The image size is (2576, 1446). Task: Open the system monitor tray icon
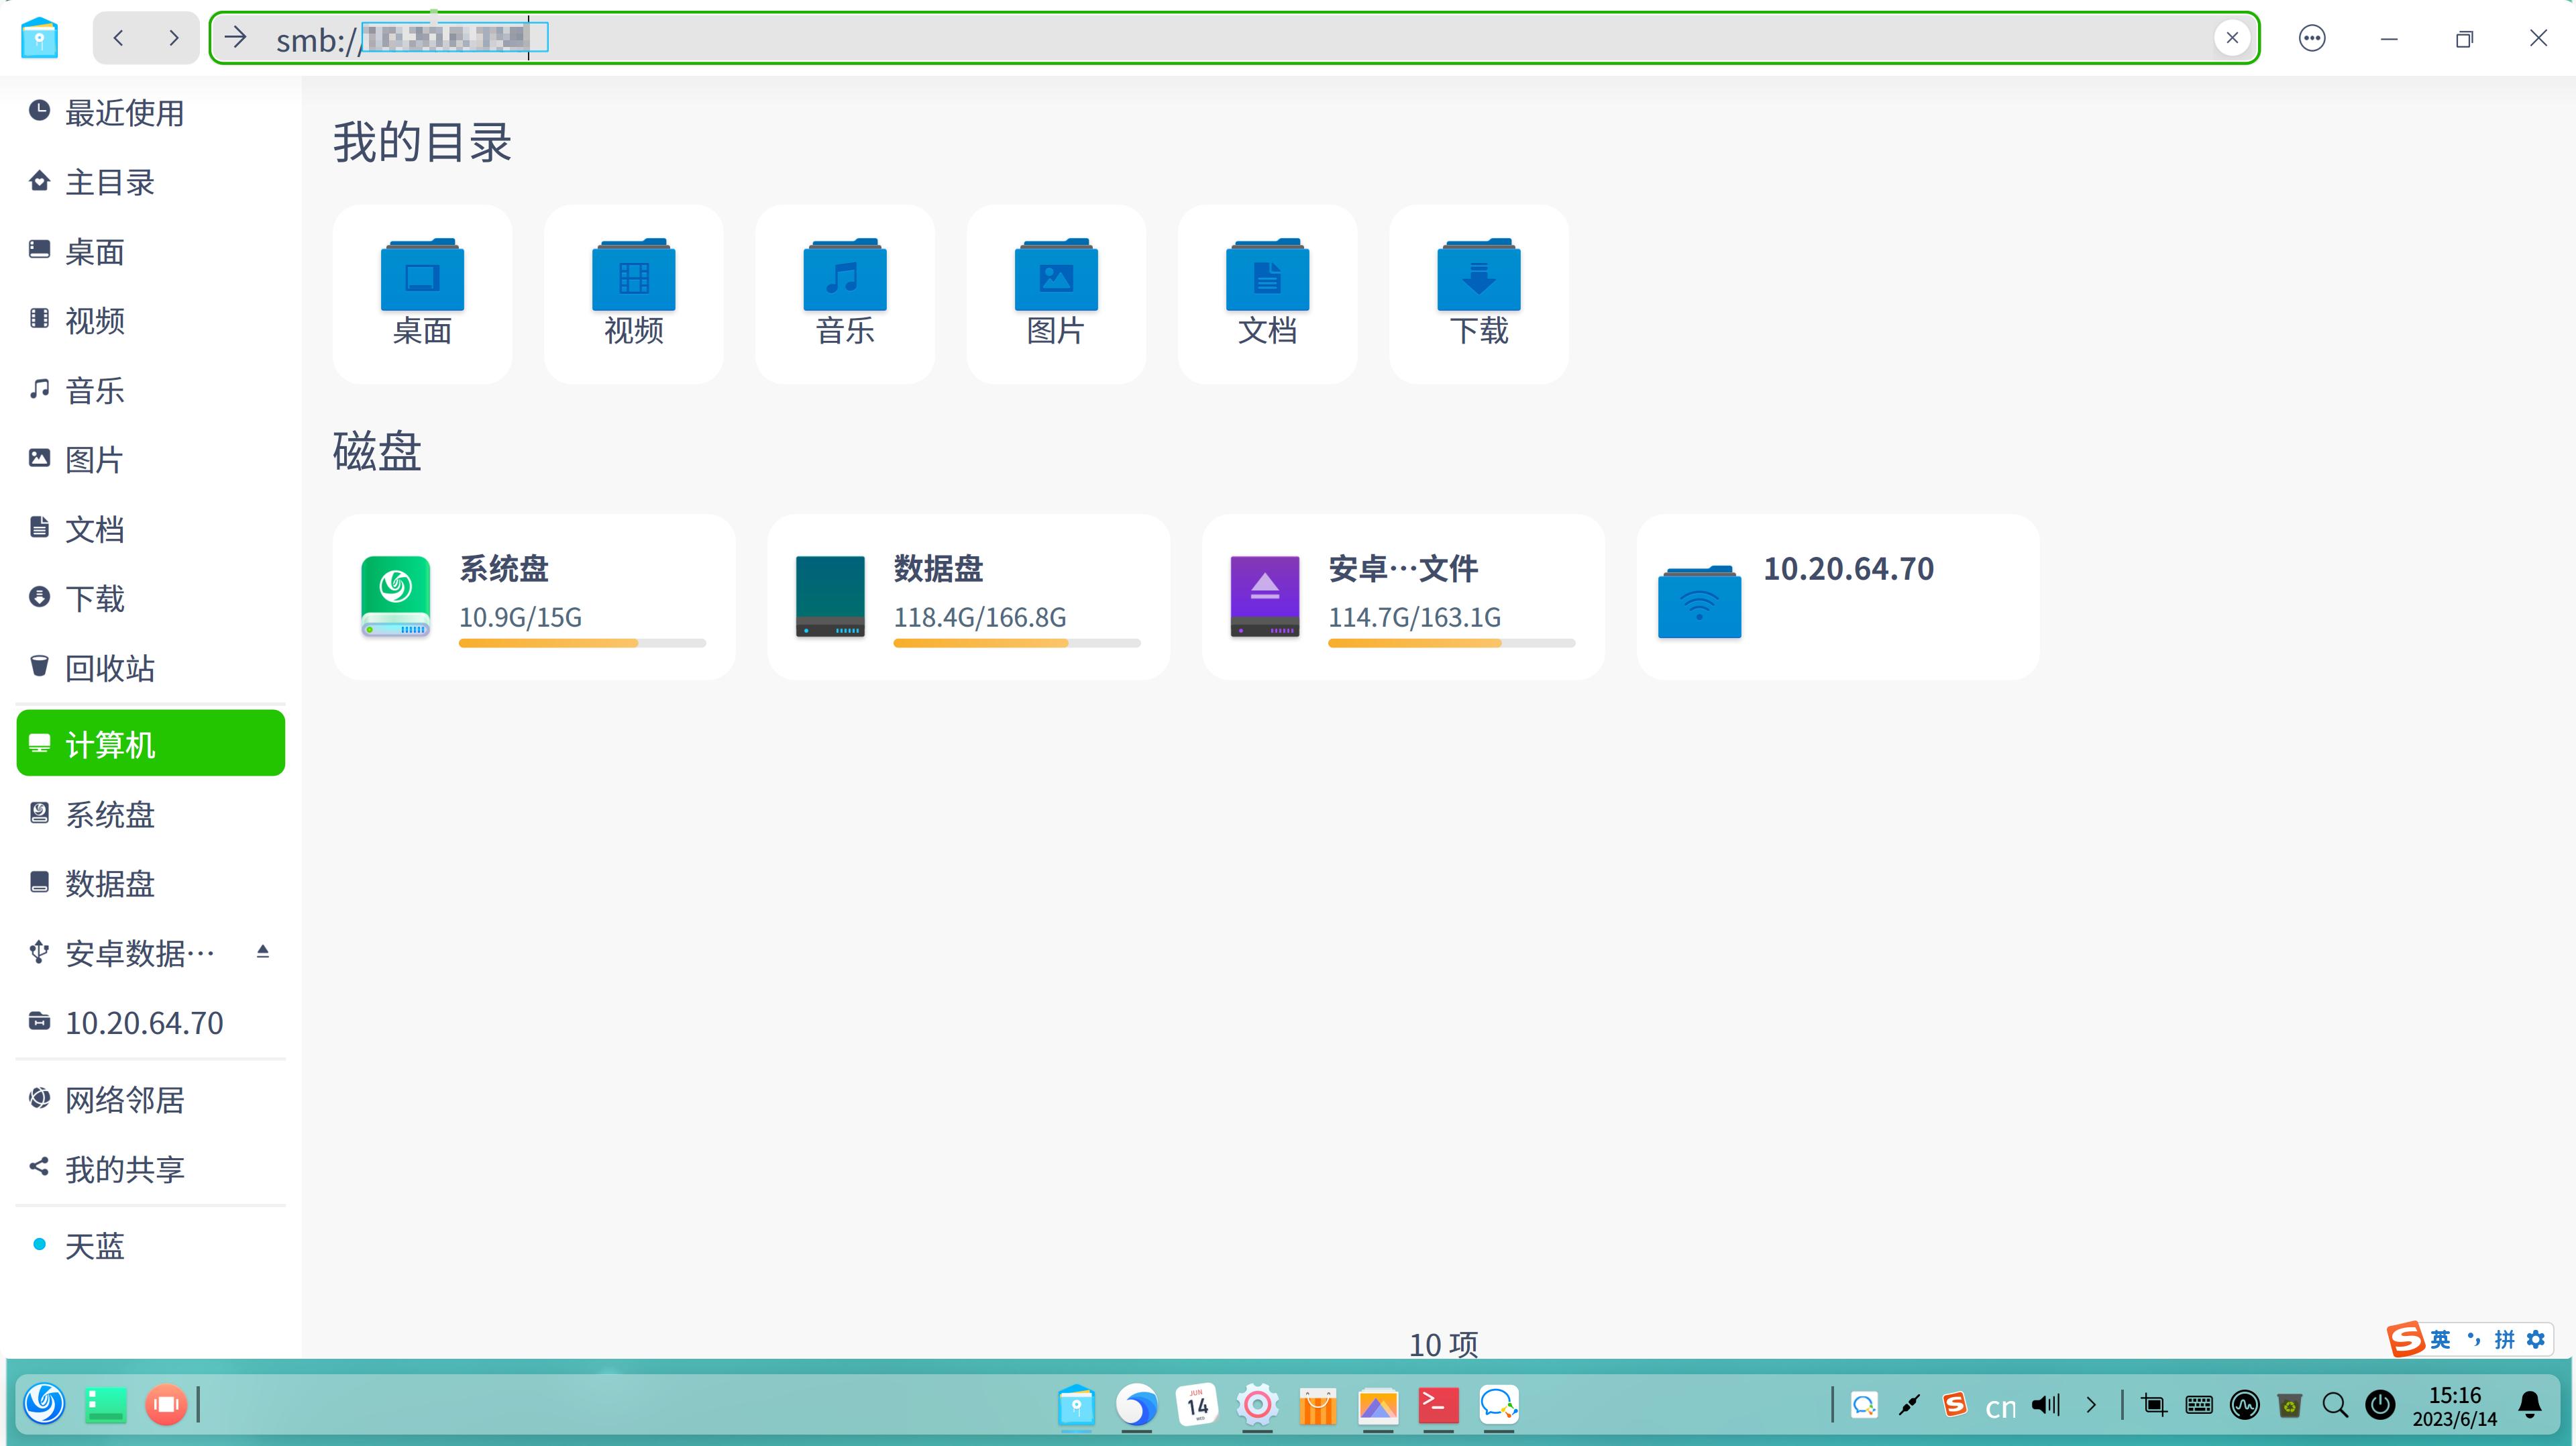pos(2245,1405)
